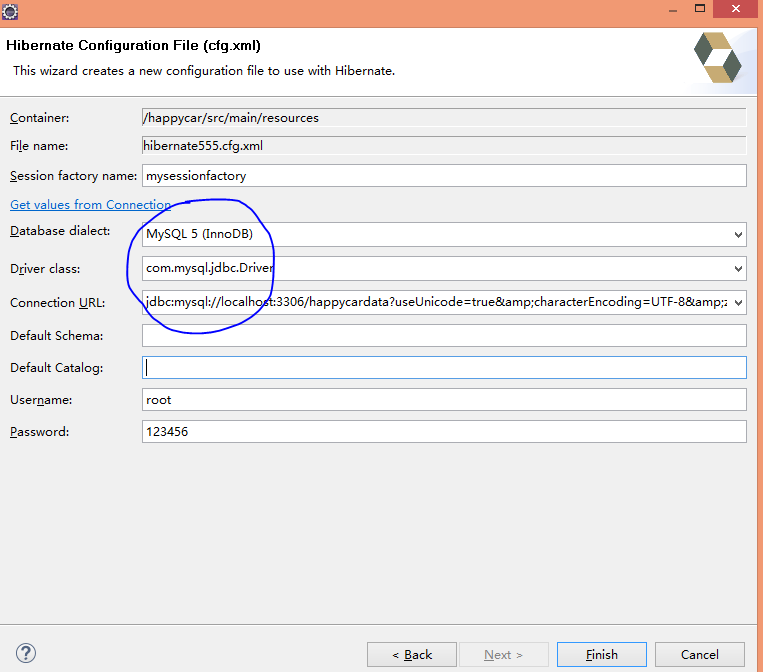Expand the Driver class dropdown arrow
Image resolution: width=763 pixels, height=672 pixels.
[x=738, y=269]
